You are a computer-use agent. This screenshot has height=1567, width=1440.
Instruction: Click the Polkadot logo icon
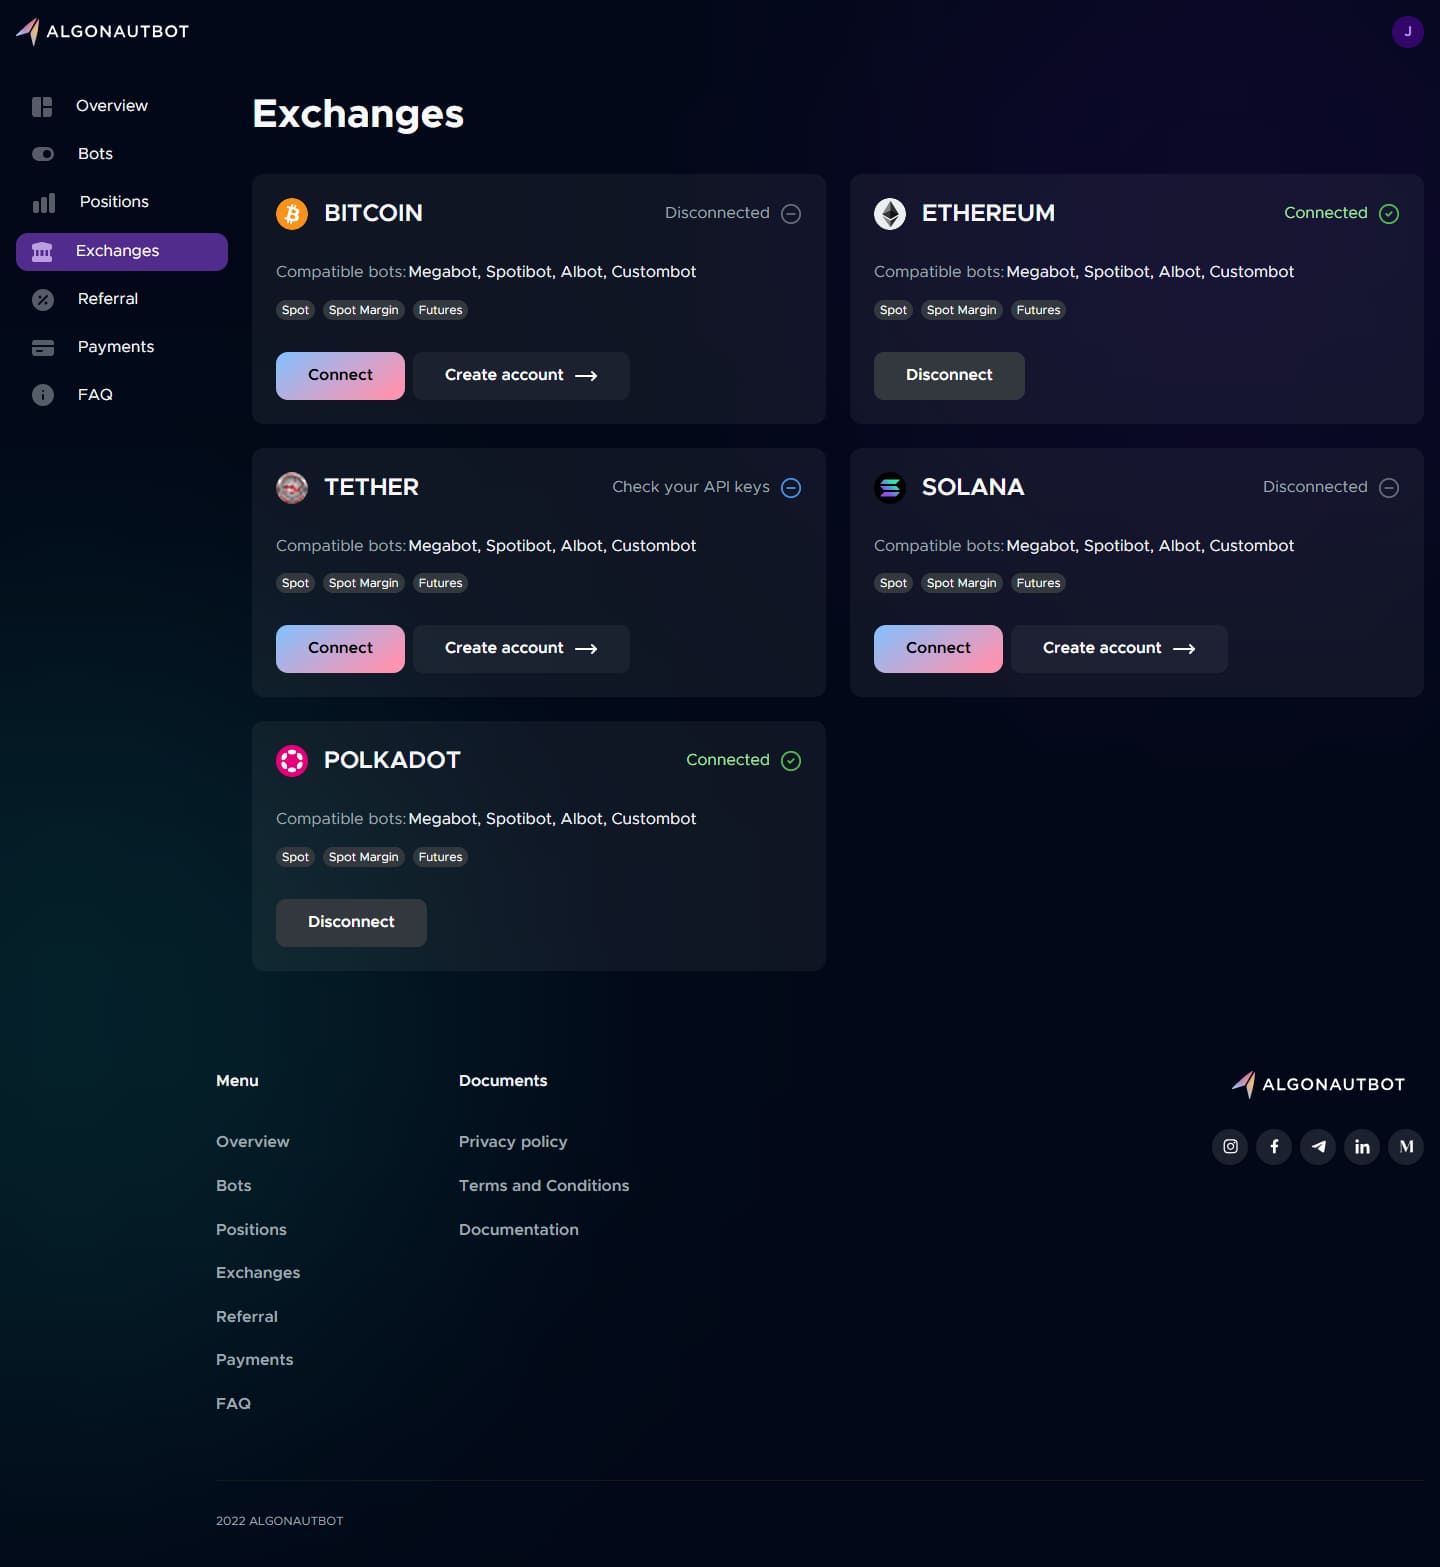(292, 760)
